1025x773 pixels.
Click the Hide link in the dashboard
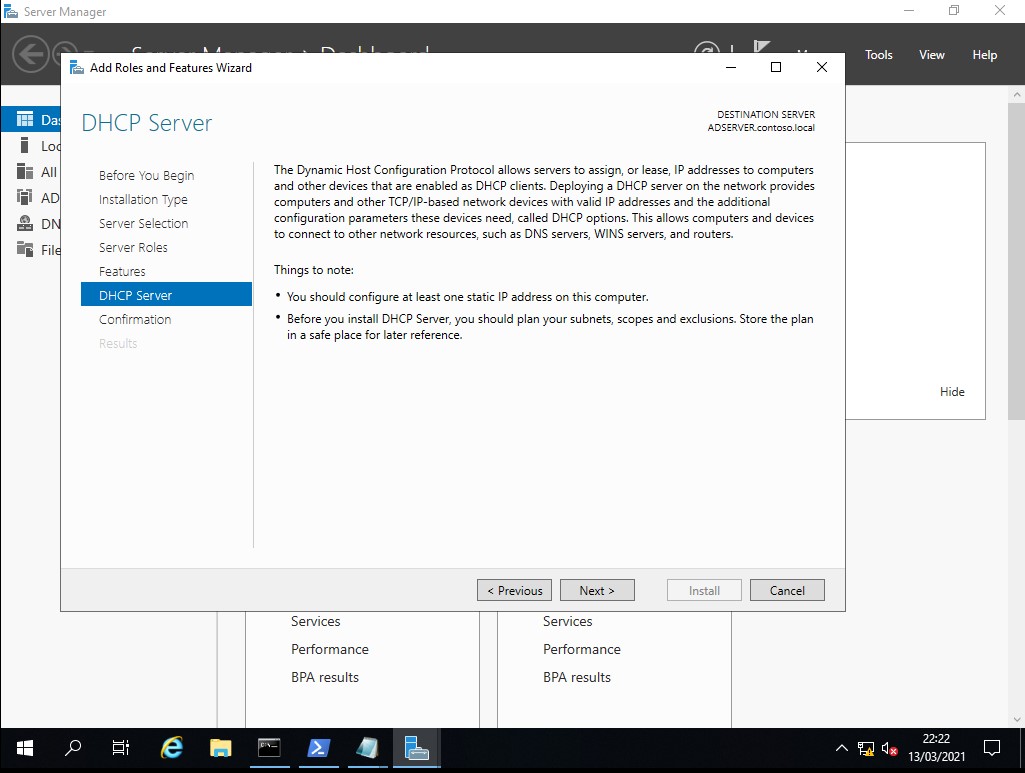952,392
